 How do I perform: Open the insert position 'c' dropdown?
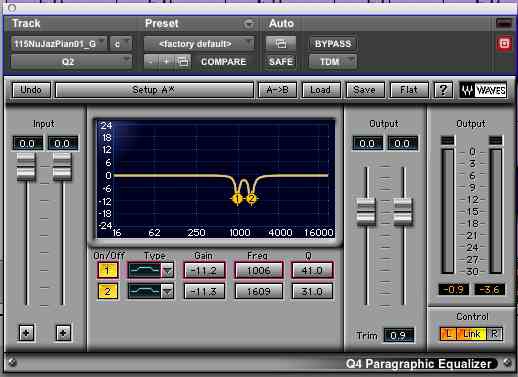click(121, 44)
